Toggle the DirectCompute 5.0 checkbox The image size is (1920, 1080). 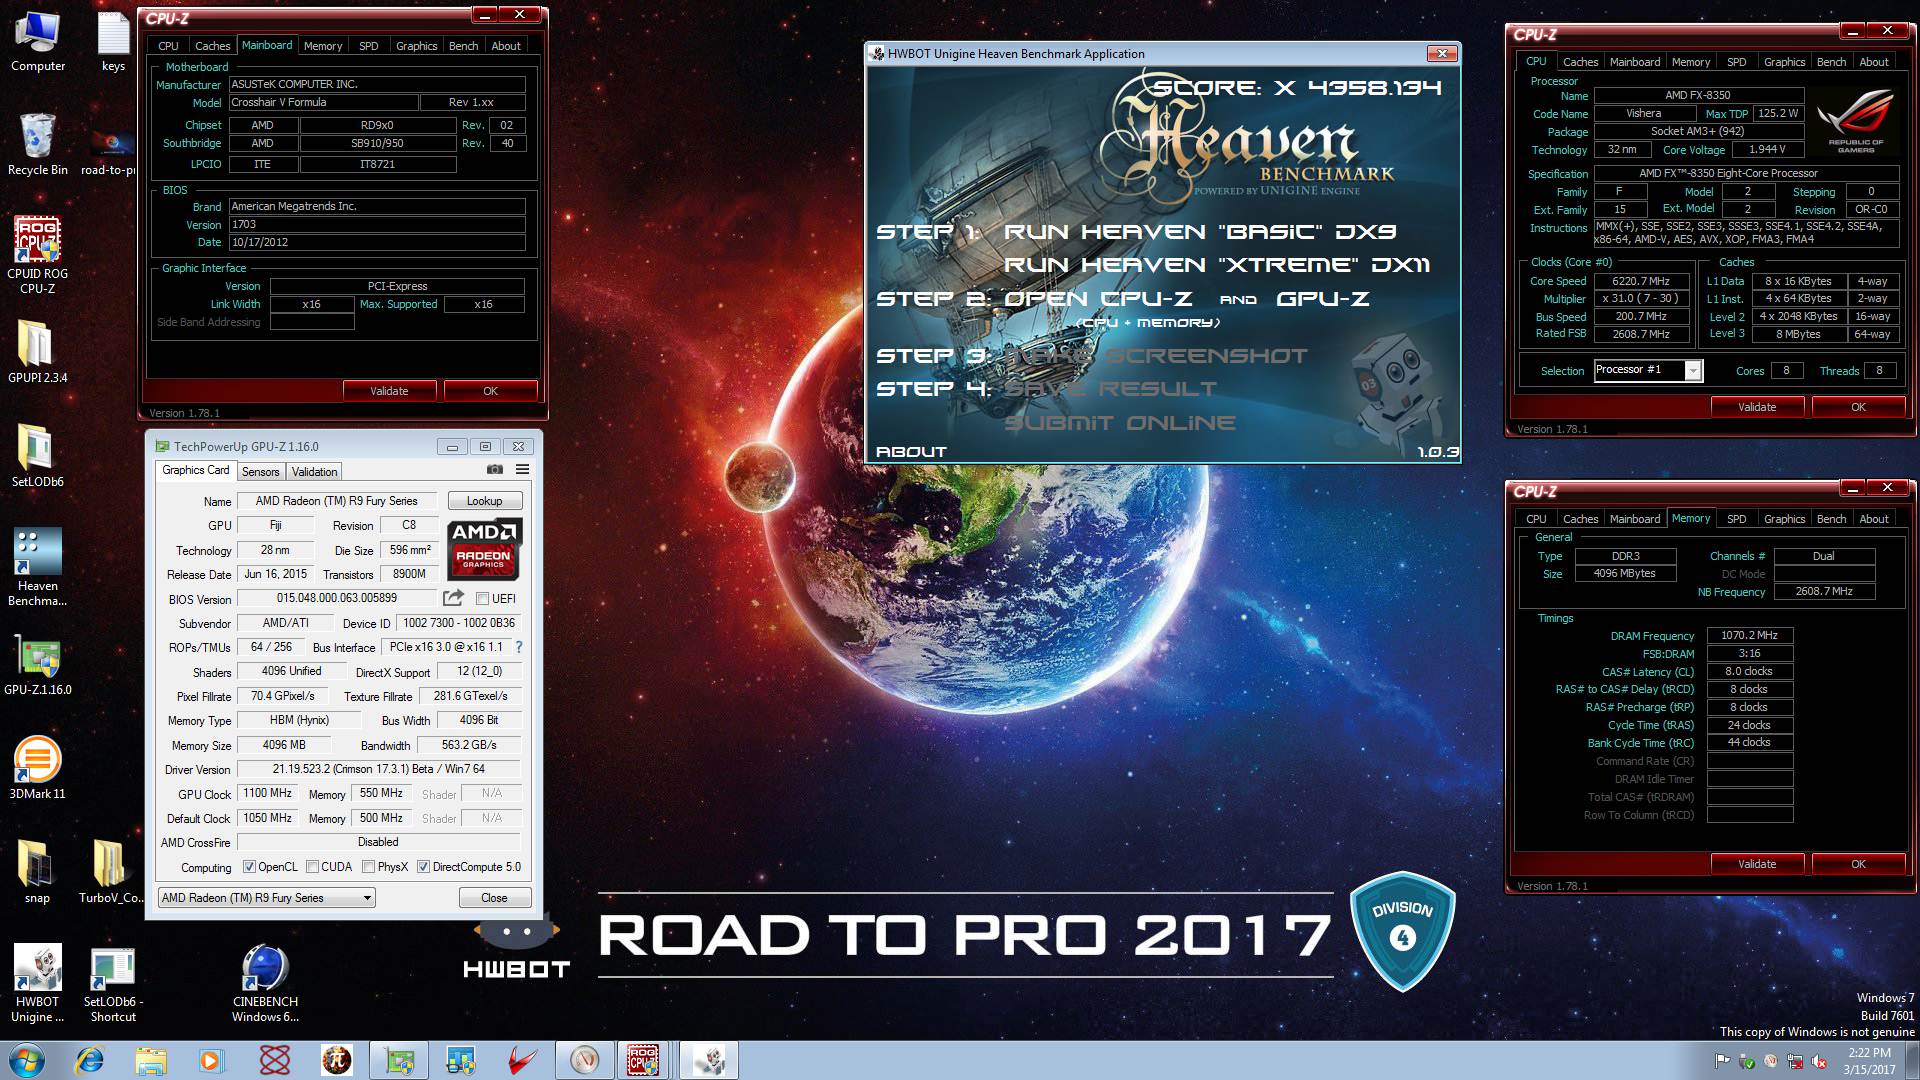[x=423, y=867]
